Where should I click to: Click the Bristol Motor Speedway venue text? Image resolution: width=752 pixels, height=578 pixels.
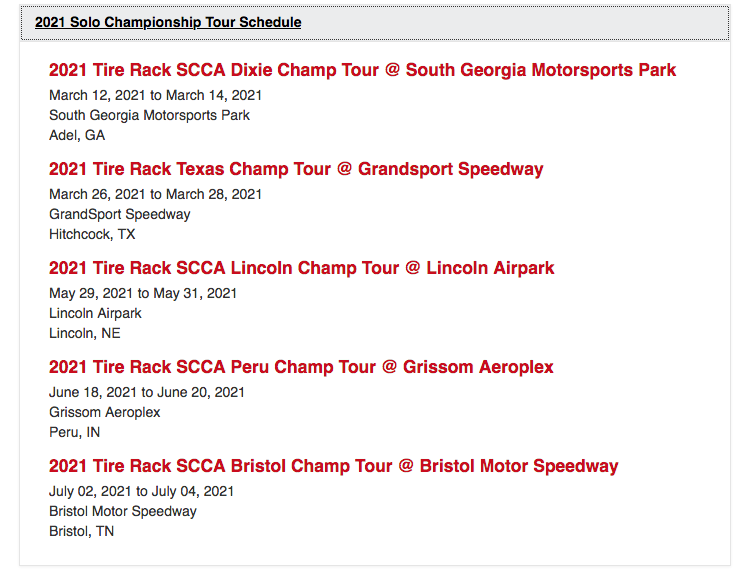click(123, 511)
